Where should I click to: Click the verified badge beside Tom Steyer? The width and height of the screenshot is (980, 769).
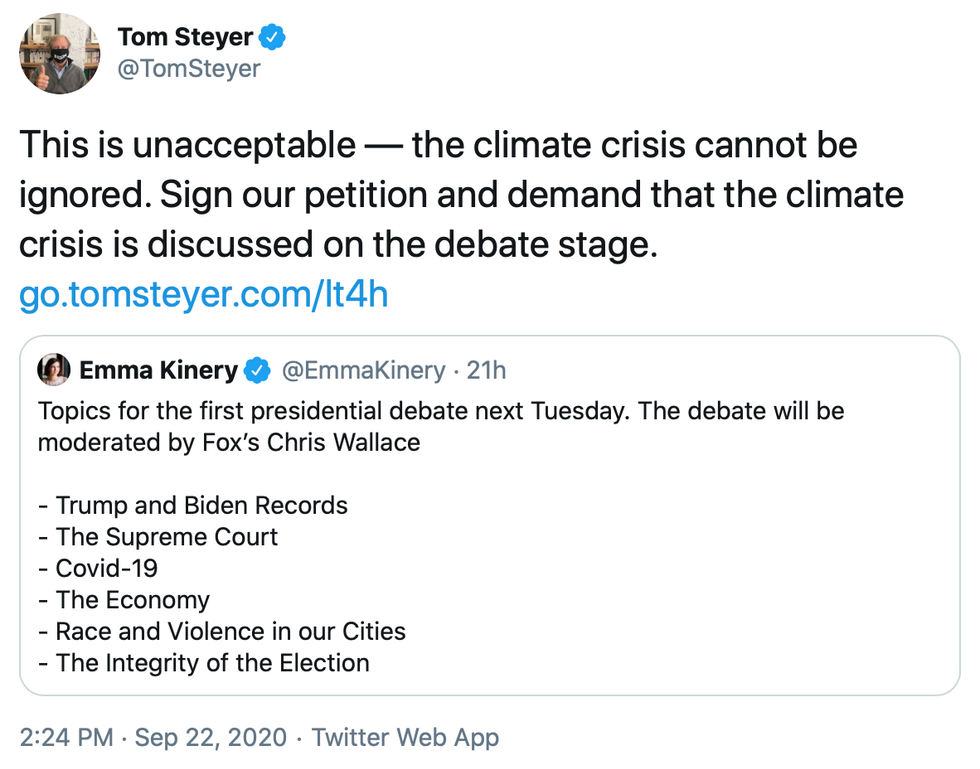[x=273, y=38]
